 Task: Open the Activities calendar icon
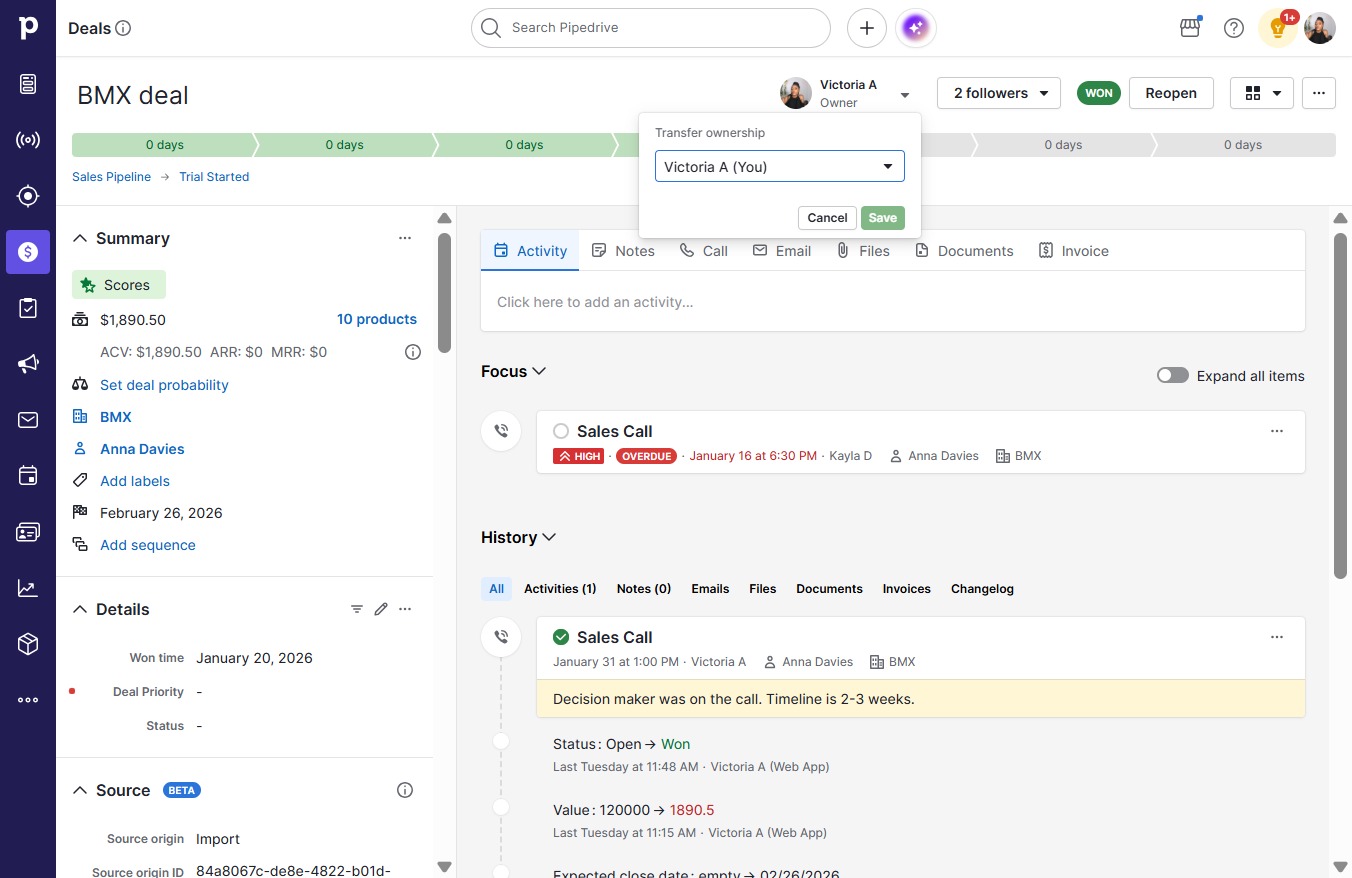pos(28,476)
